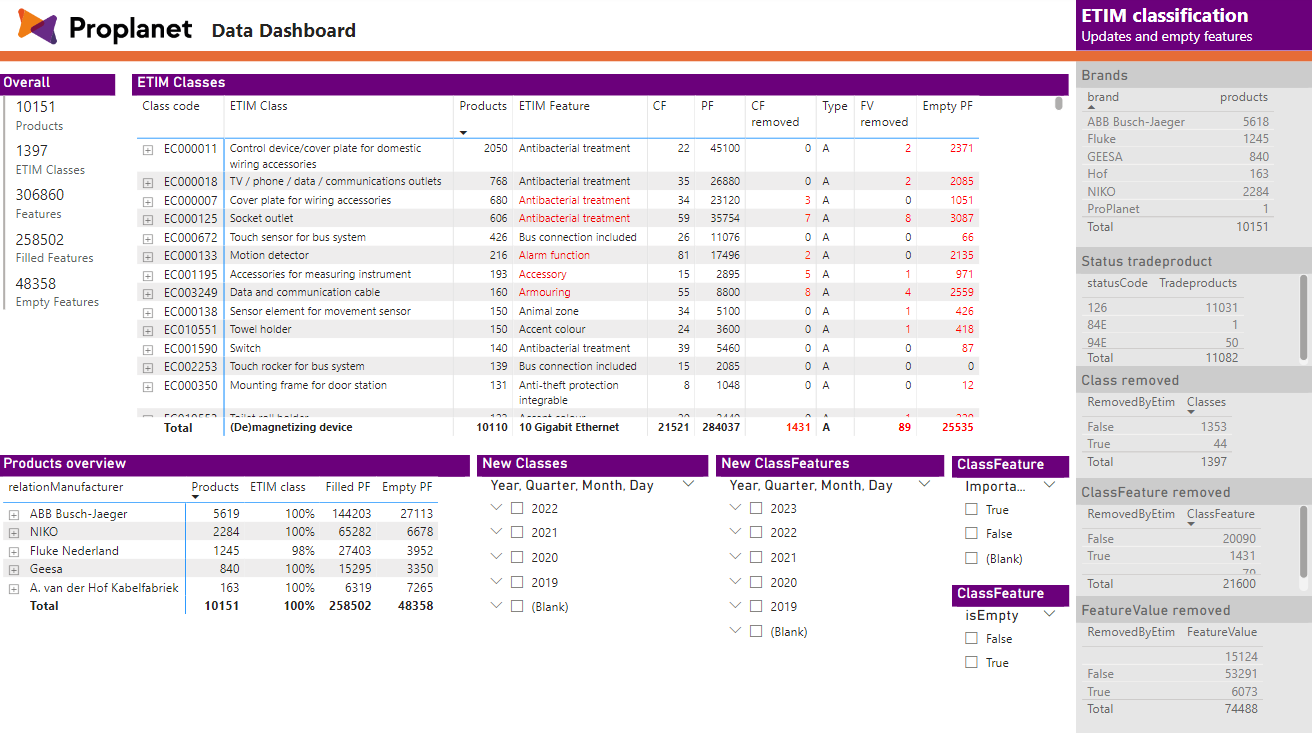Expand the Geesa manufacturer row
This screenshot has width=1312, height=733.
(14, 570)
